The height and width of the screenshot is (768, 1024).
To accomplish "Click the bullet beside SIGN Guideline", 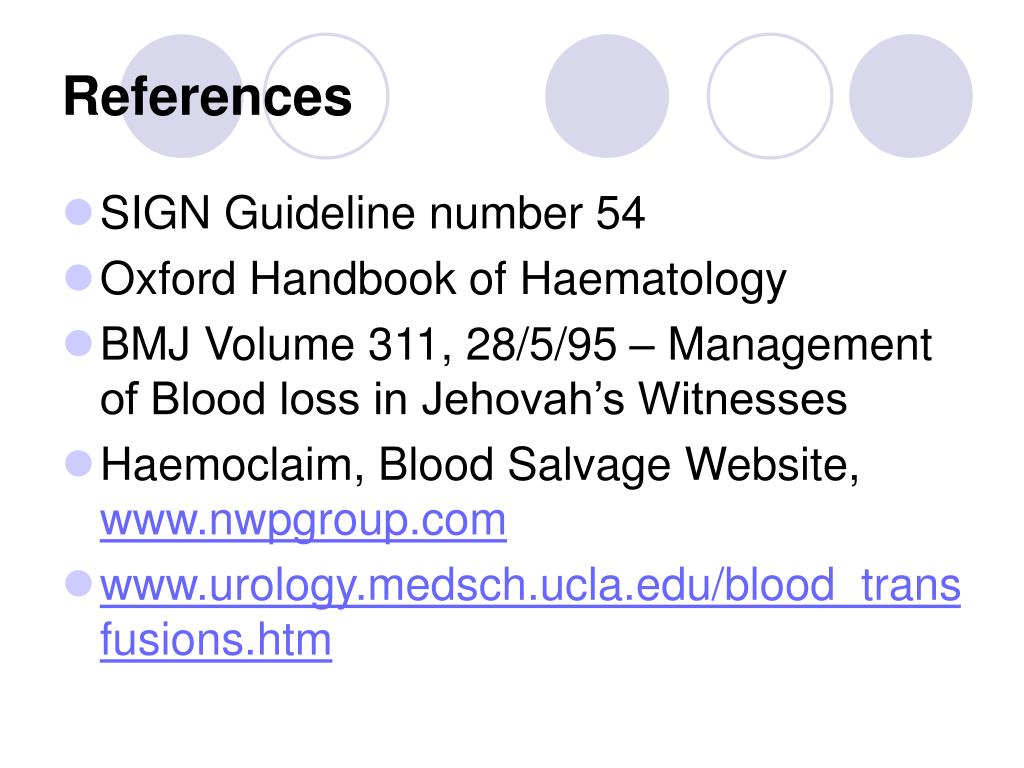I will 78,212.
